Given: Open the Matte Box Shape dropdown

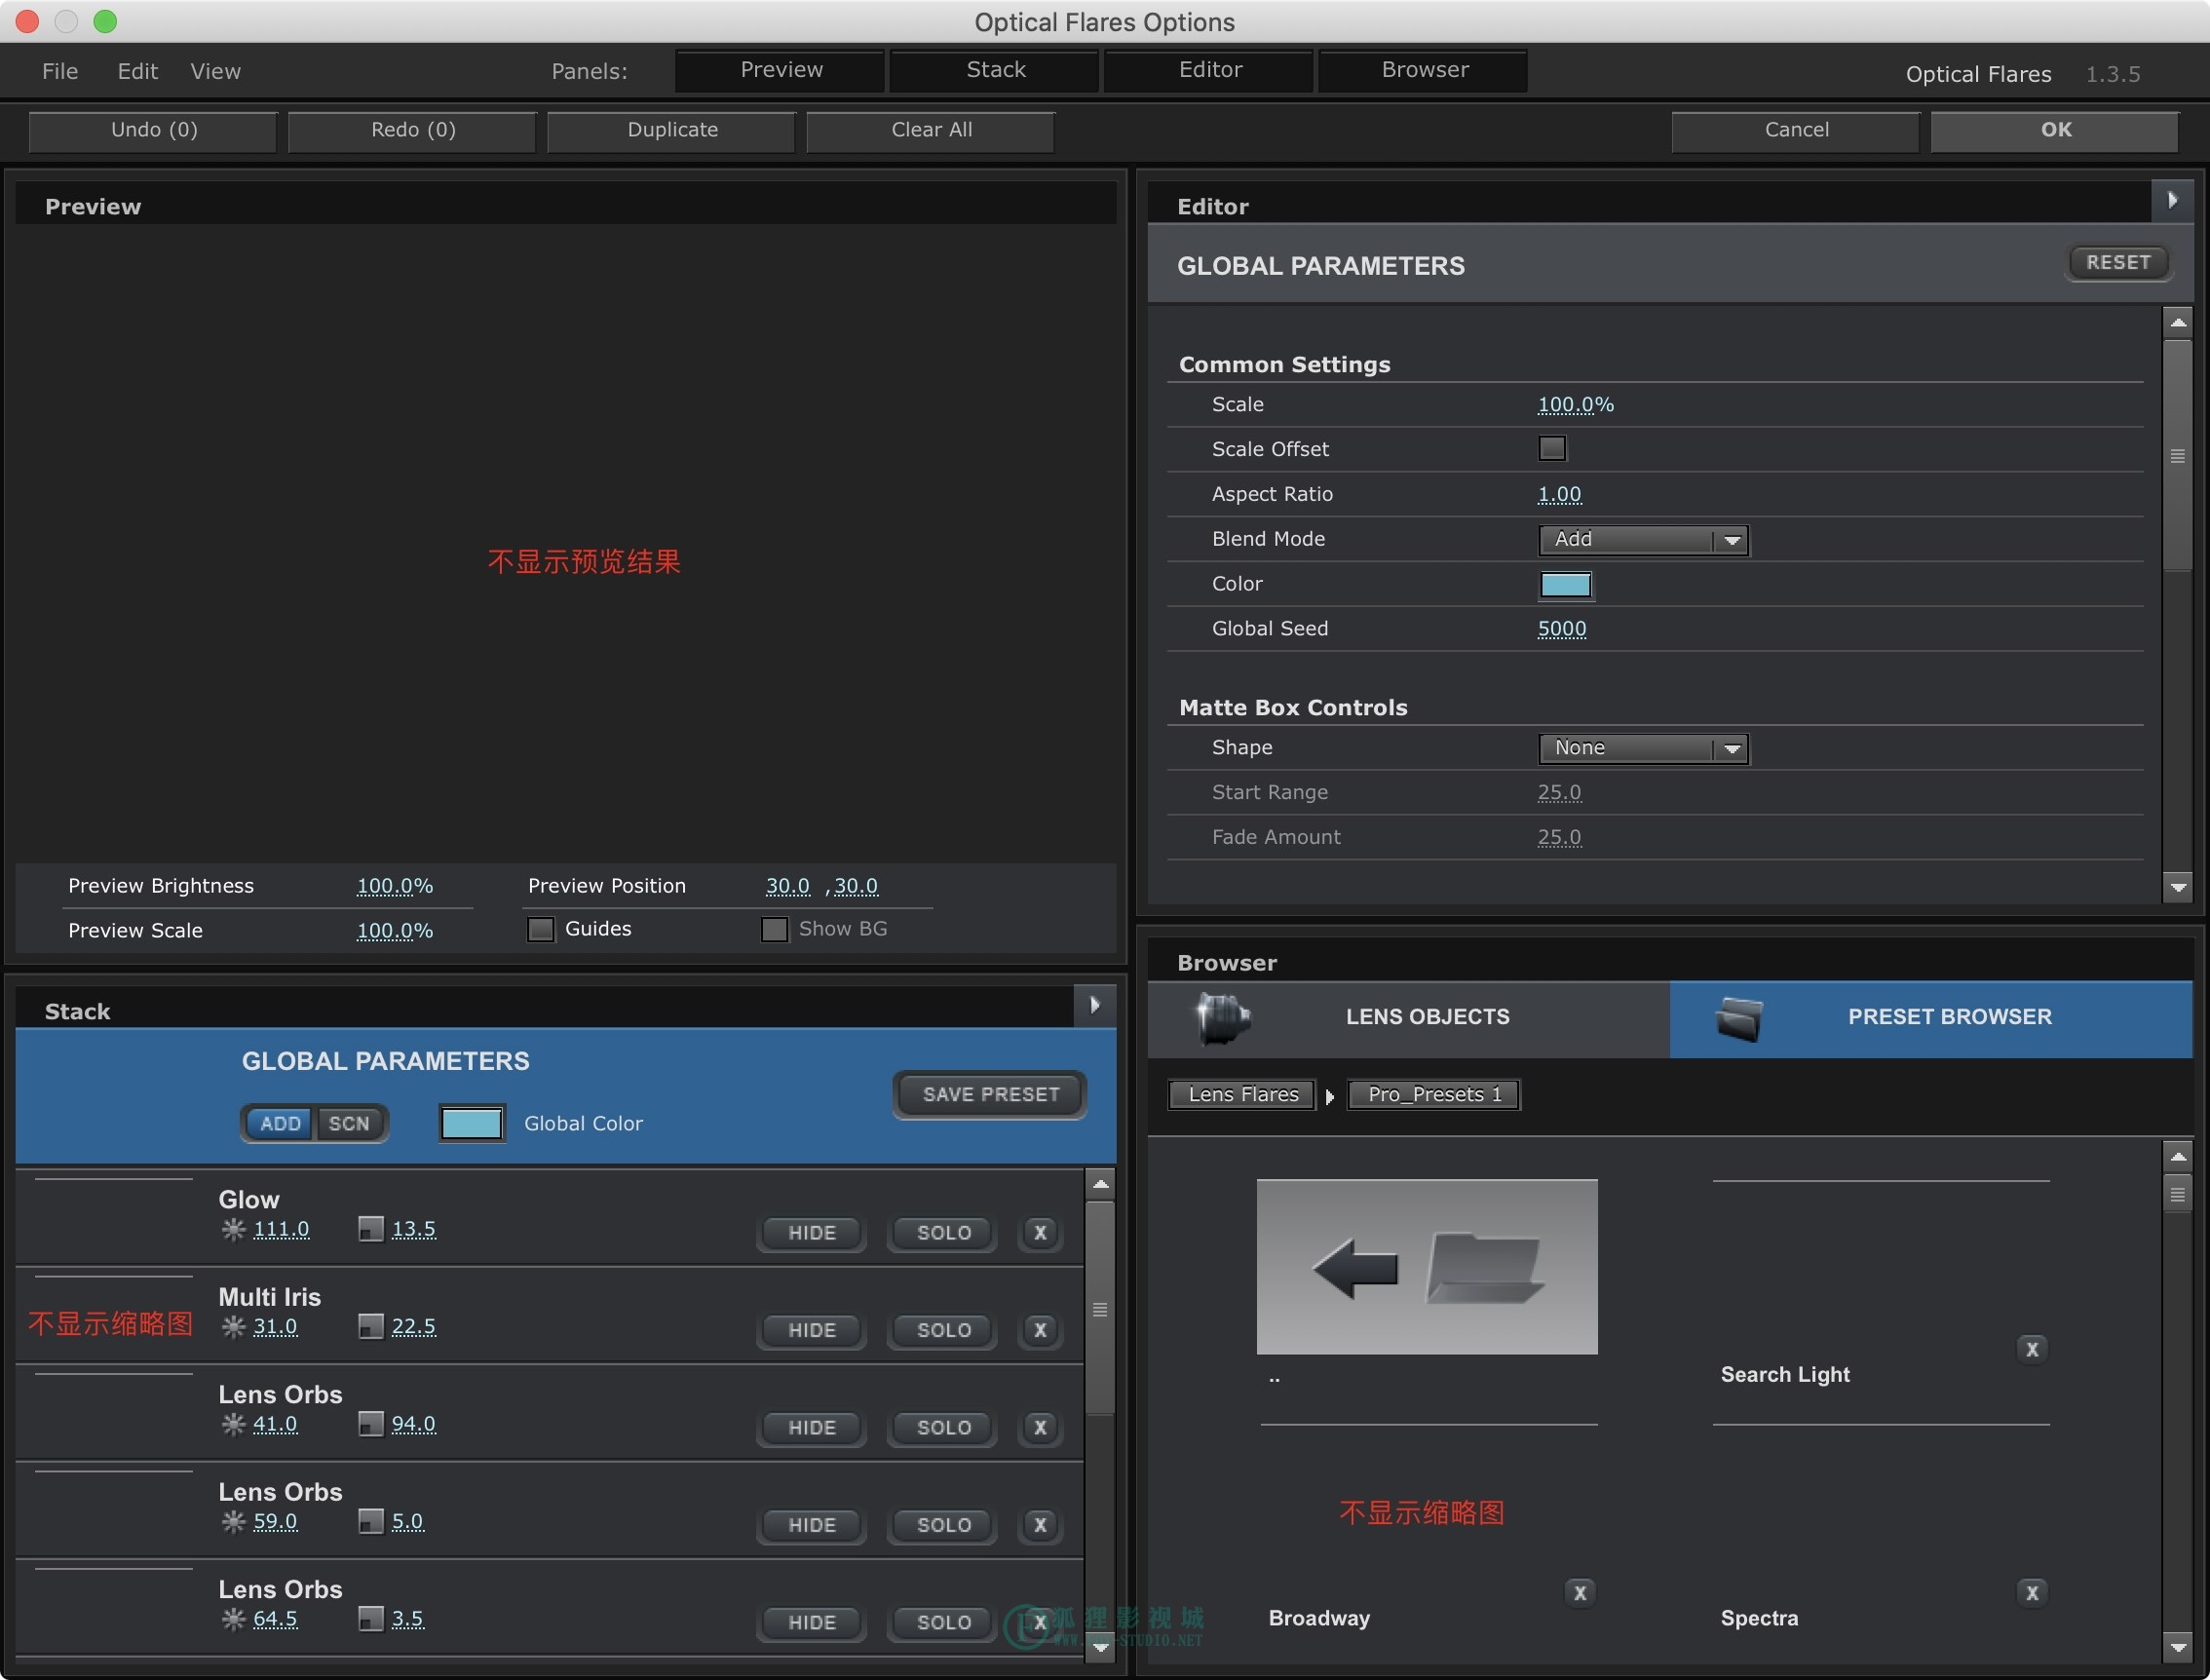Looking at the screenshot, I should [x=1643, y=748].
